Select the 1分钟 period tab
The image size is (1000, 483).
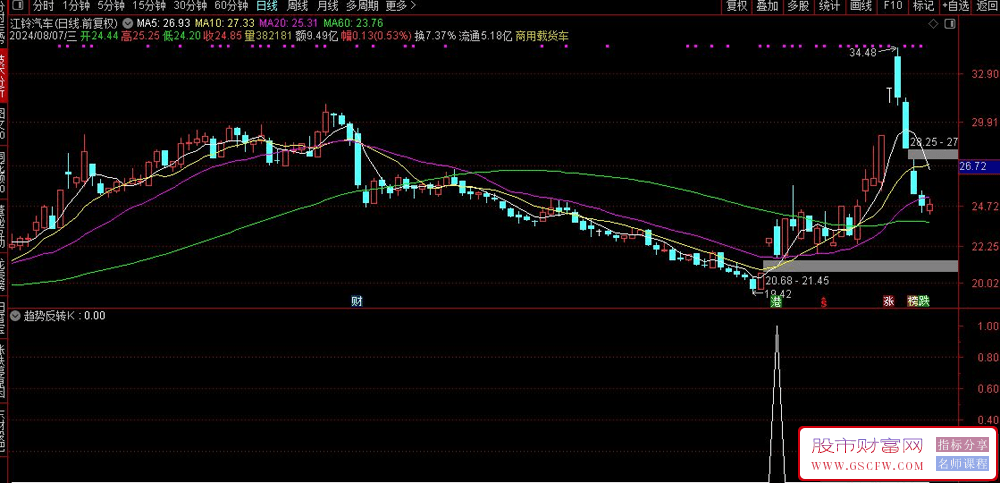coord(75,6)
